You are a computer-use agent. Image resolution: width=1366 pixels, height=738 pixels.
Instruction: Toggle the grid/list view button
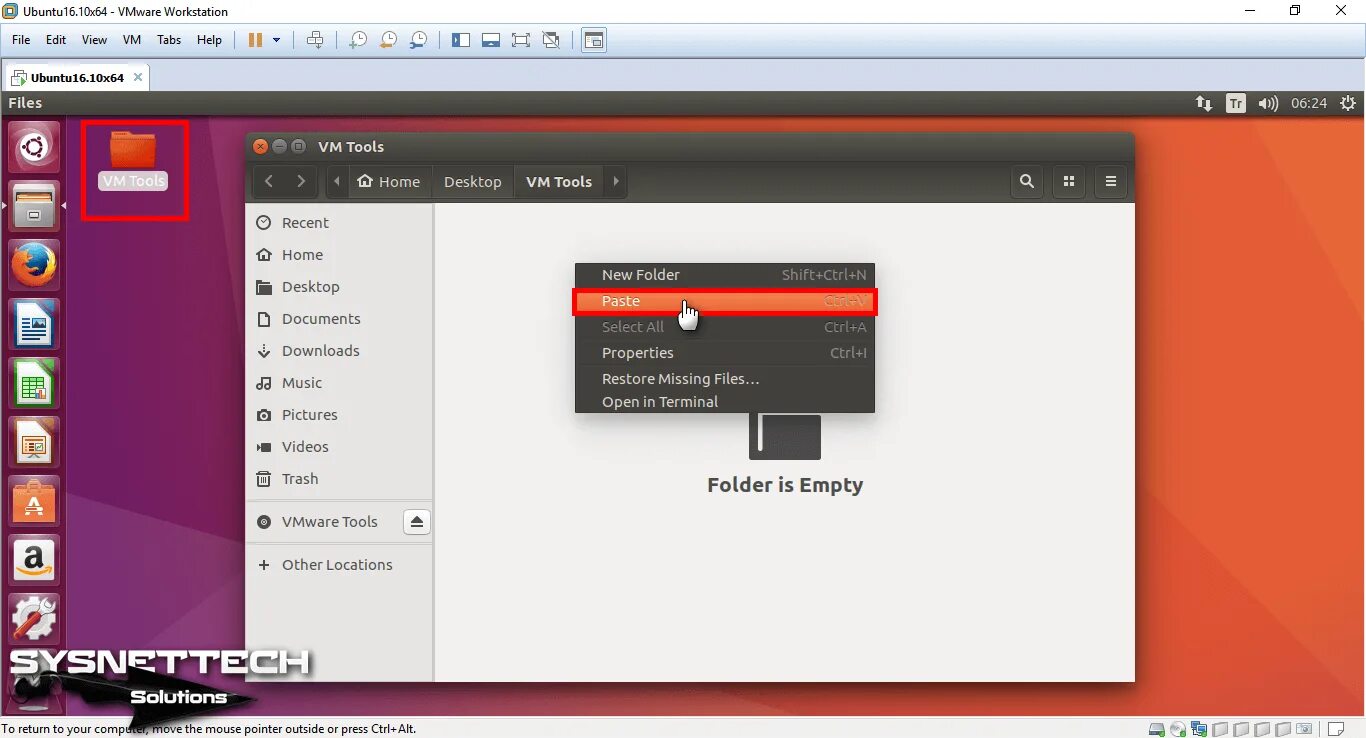pos(1069,182)
